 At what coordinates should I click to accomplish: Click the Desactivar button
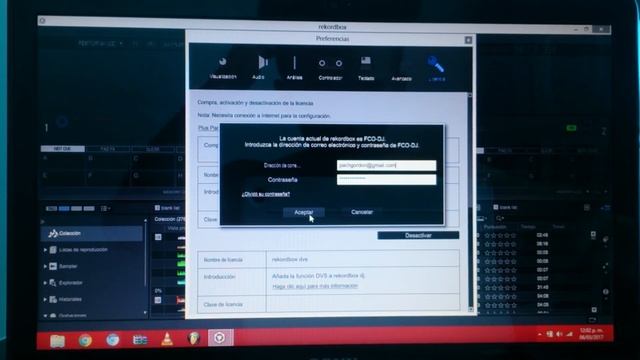(x=418, y=236)
